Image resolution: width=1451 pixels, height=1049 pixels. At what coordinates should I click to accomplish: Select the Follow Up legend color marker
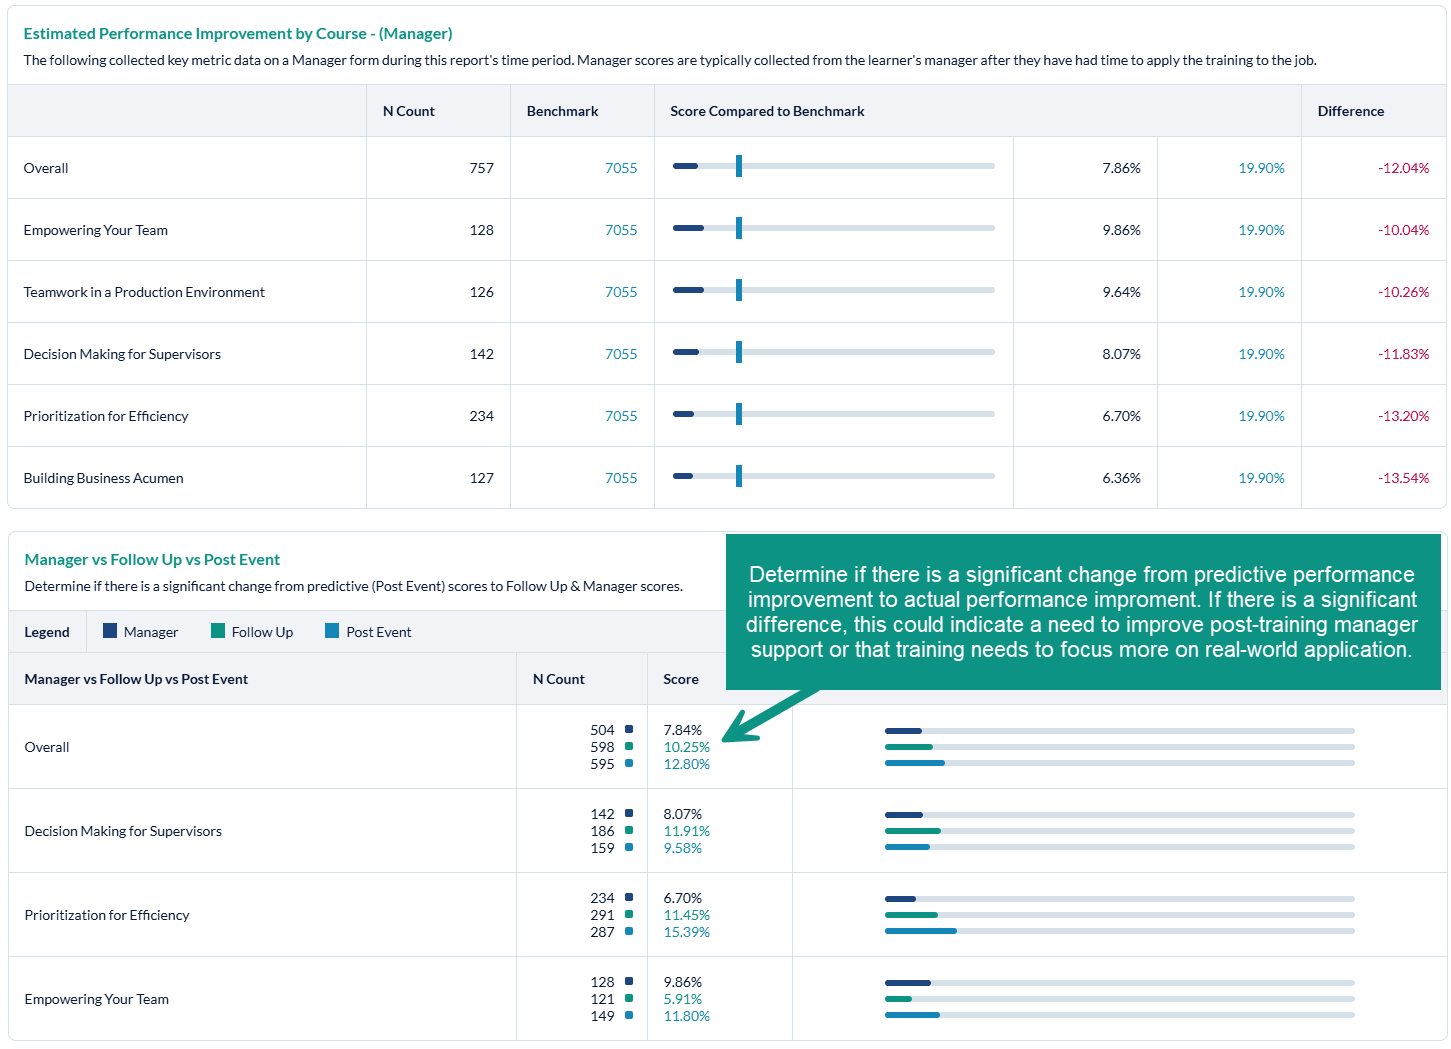click(216, 631)
